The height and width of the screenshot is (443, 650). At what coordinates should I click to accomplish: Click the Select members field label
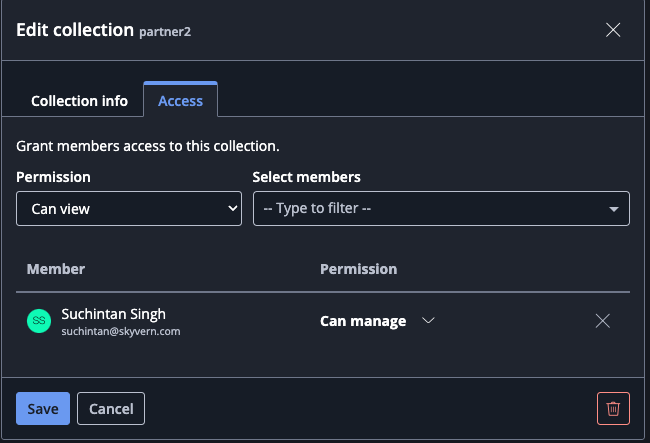[x=306, y=177]
